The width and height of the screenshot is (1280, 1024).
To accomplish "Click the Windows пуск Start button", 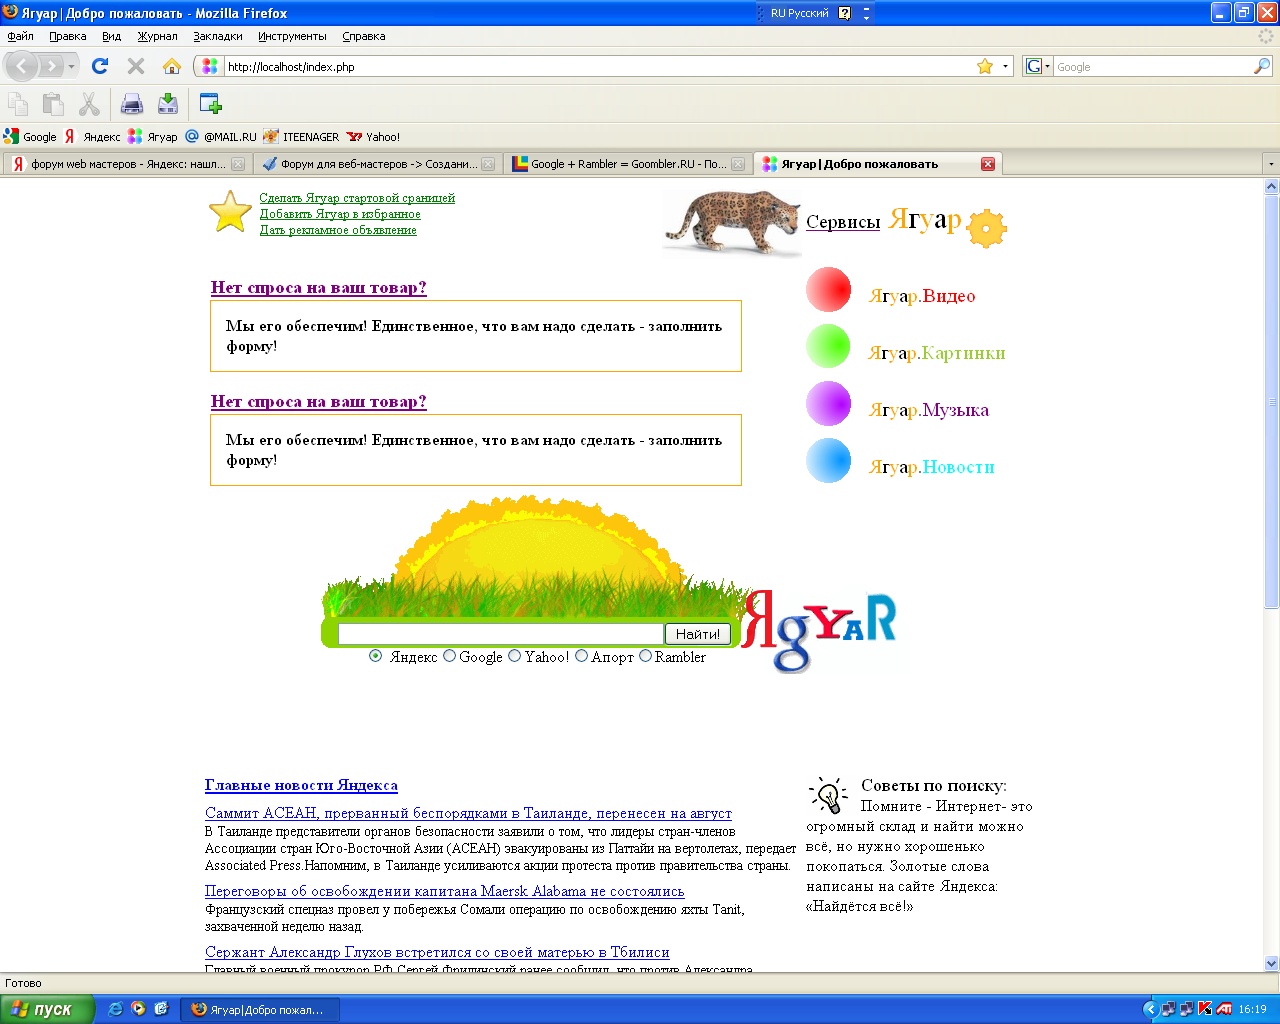I will [47, 1009].
